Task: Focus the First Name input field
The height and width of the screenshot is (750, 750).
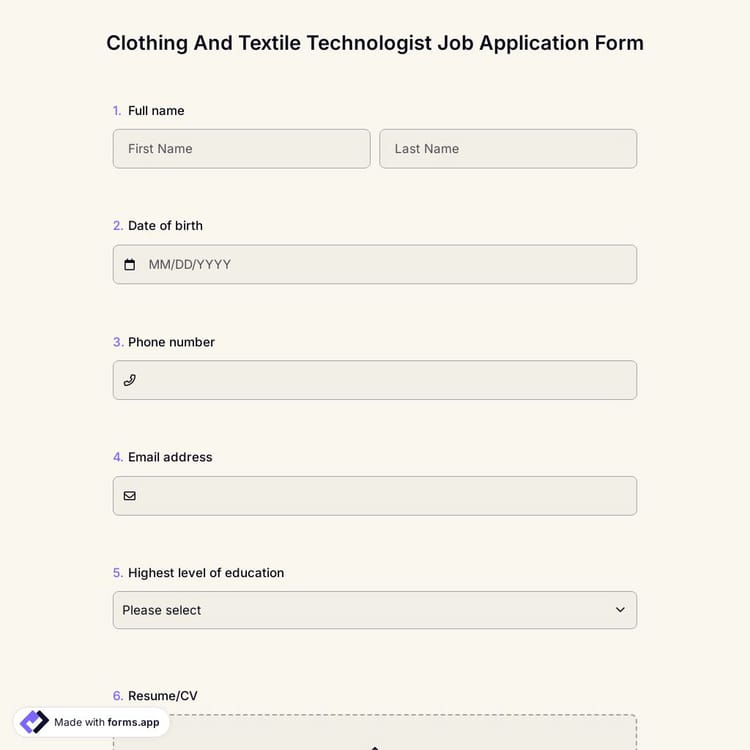Action: (241, 149)
